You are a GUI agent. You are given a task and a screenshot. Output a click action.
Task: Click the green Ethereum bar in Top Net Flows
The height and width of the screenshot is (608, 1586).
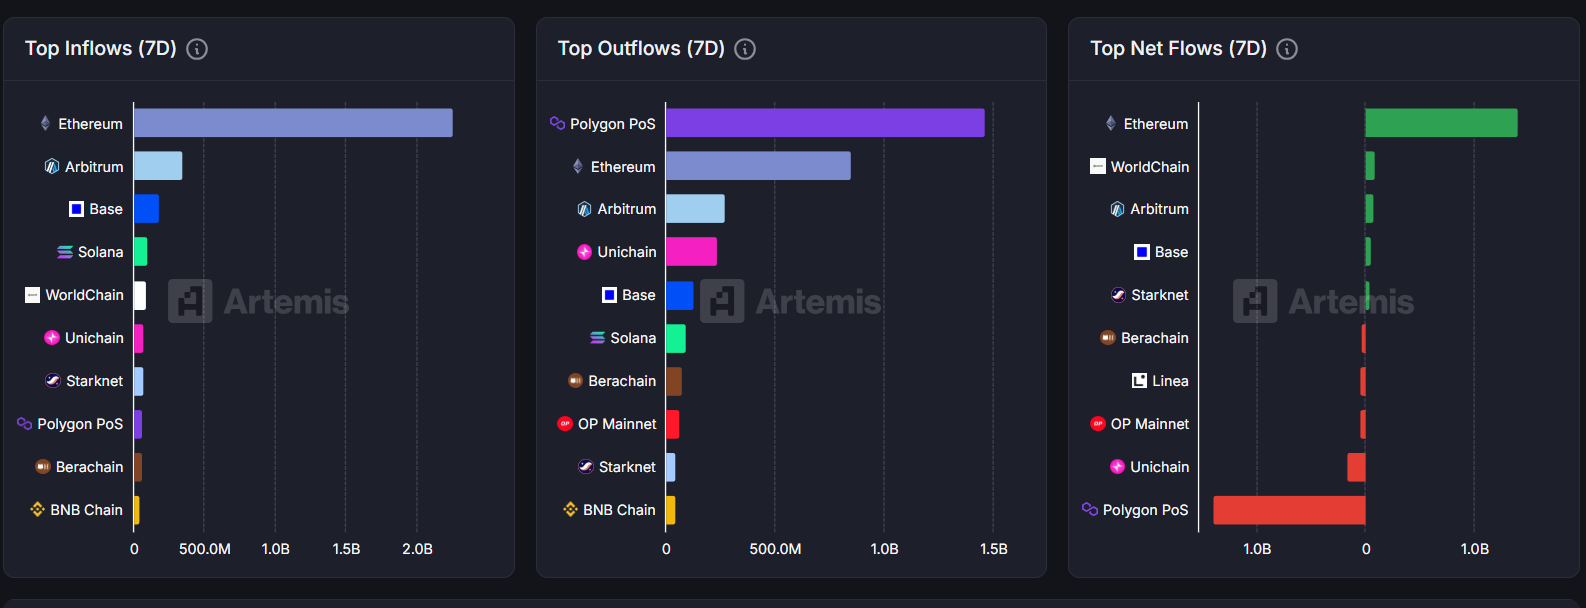(1441, 123)
